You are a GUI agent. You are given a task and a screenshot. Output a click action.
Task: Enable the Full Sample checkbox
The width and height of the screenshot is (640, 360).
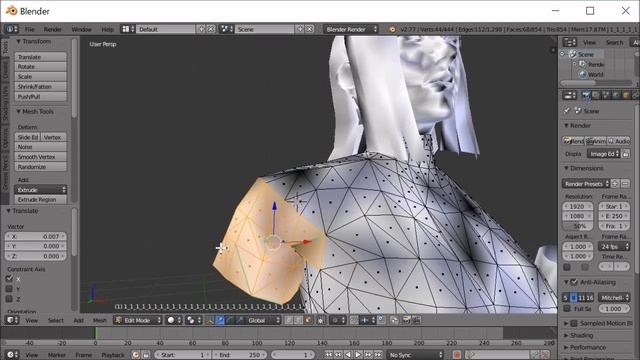click(x=567, y=309)
